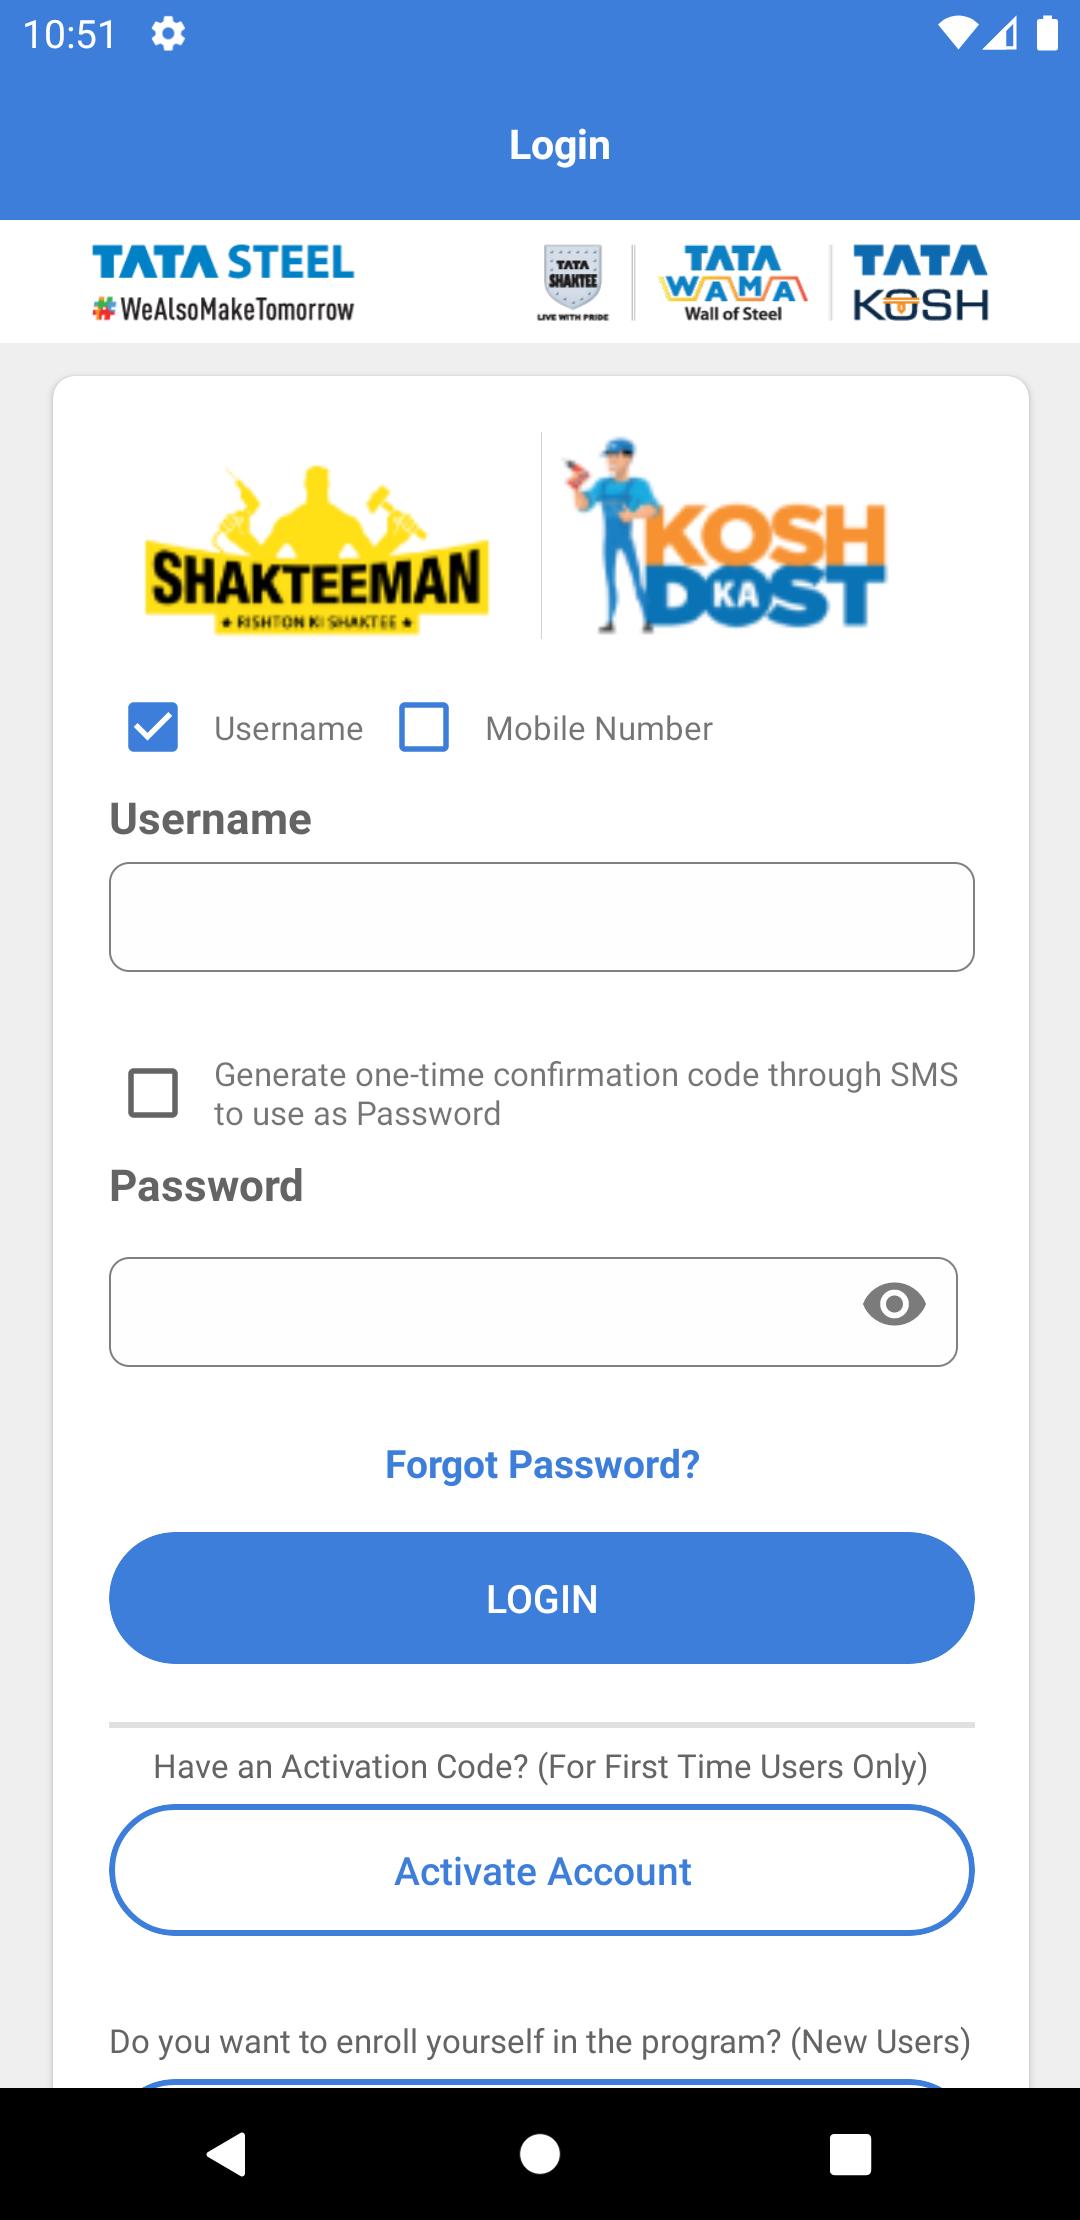Tap the Android home circle button
The width and height of the screenshot is (1080, 2220).
pos(540,2154)
